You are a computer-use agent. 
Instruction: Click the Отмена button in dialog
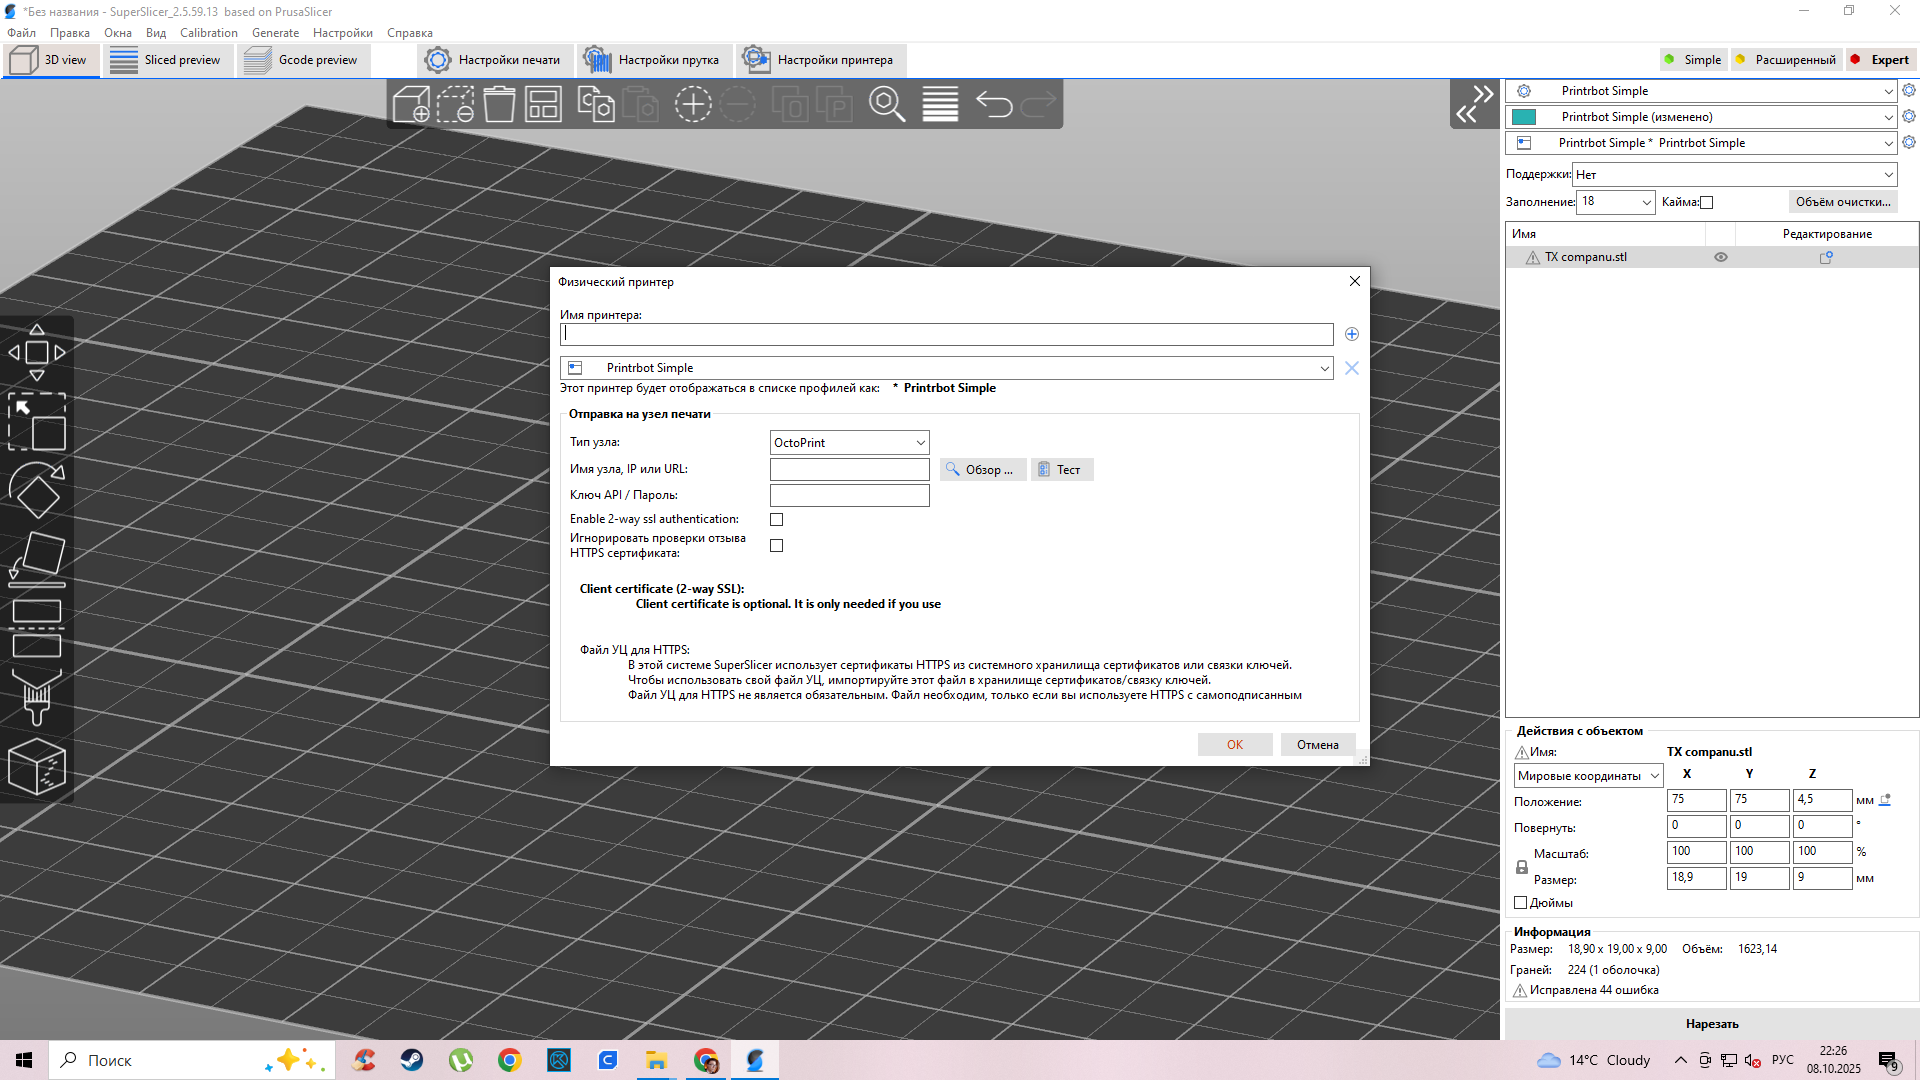click(x=1317, y=745)
